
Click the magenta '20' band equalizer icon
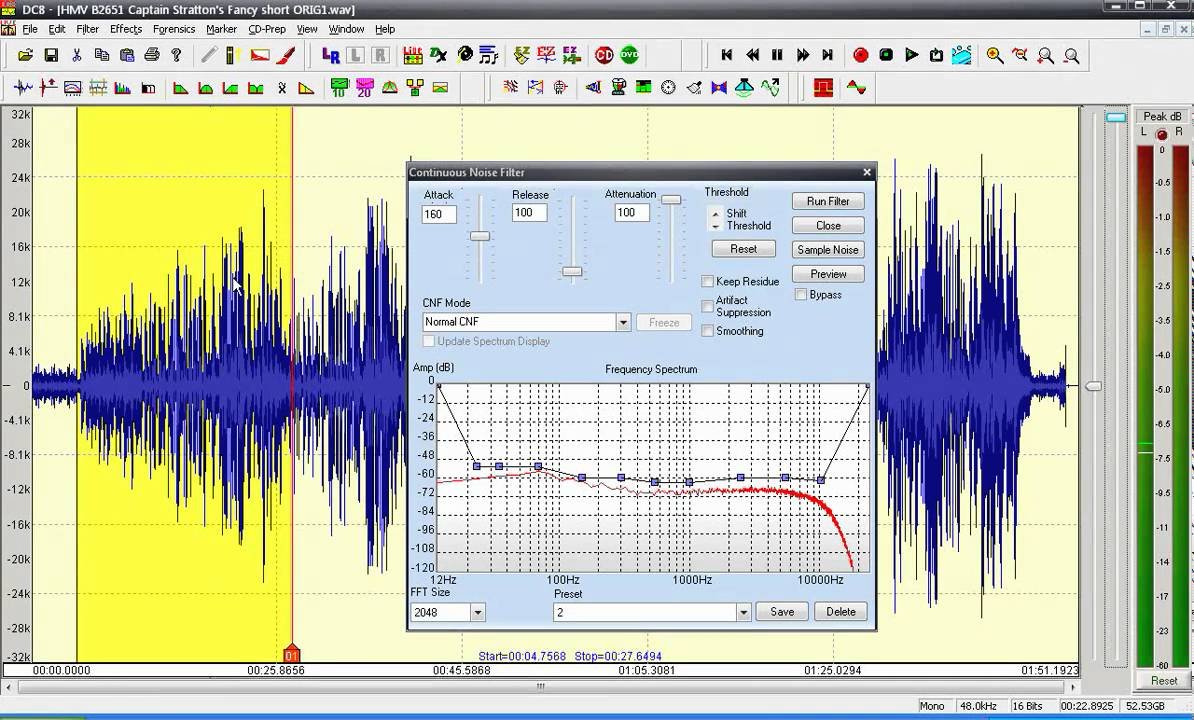pyautogui.click(x=364, y=88)
